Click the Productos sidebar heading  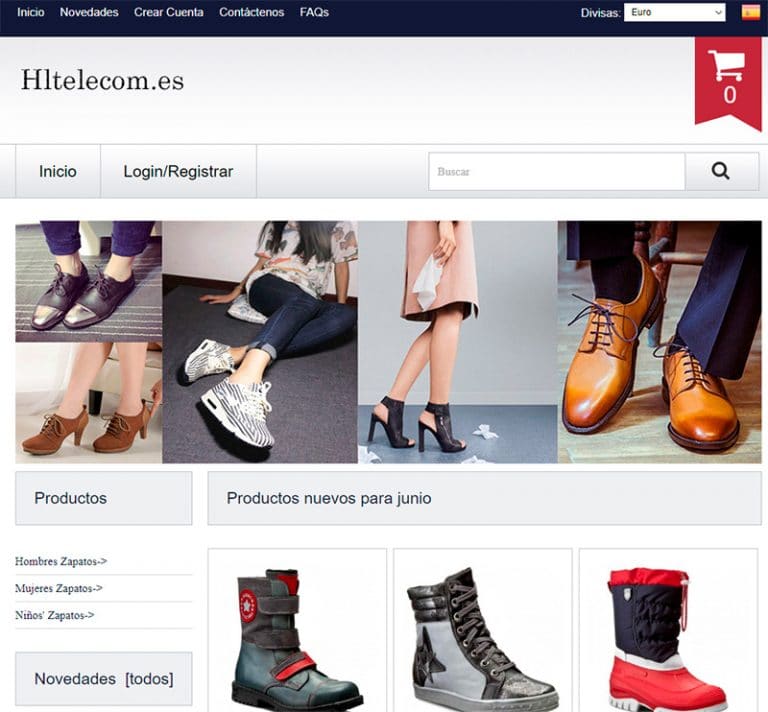(x=71, y=498)
